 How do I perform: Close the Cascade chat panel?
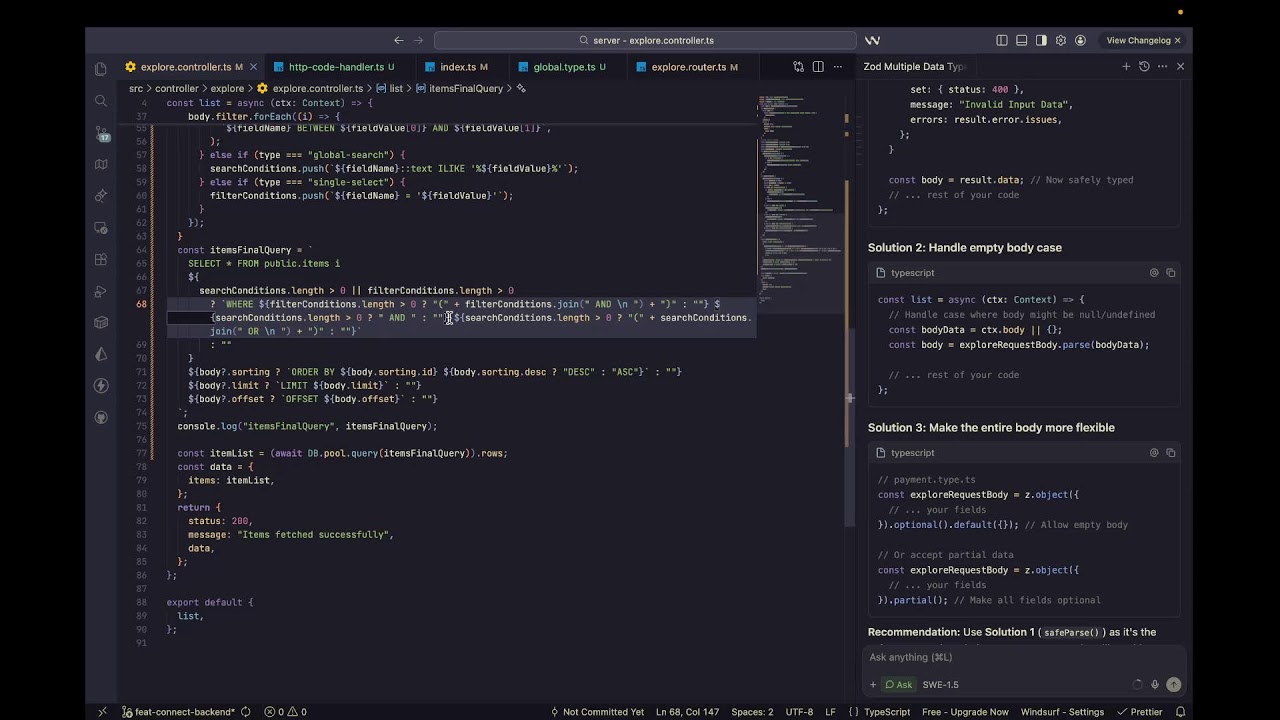1180,67
